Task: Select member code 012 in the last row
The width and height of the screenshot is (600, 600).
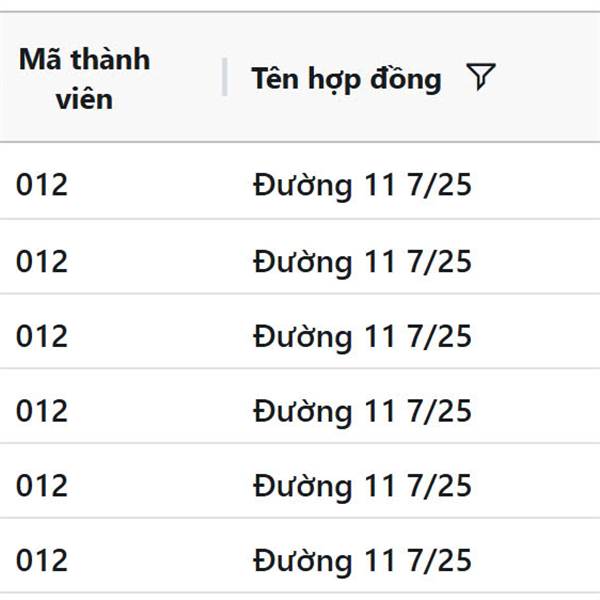Action: (x=42, y=560)
